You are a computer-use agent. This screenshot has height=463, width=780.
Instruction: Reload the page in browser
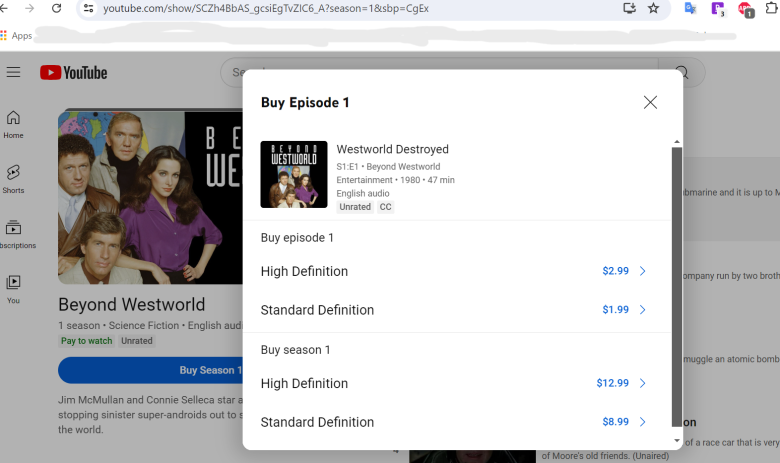[x=56, y=8]
